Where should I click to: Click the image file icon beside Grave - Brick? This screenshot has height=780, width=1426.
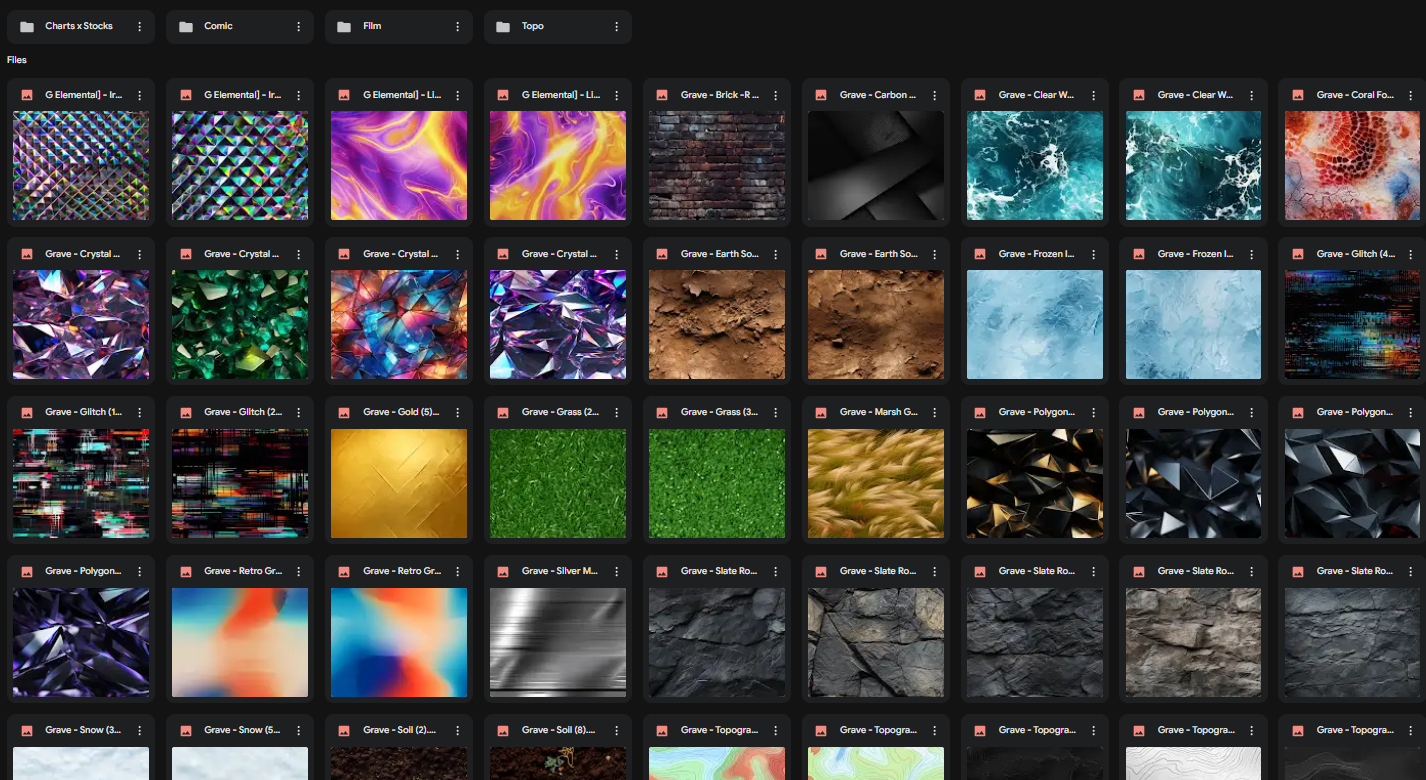pos(662,95)
